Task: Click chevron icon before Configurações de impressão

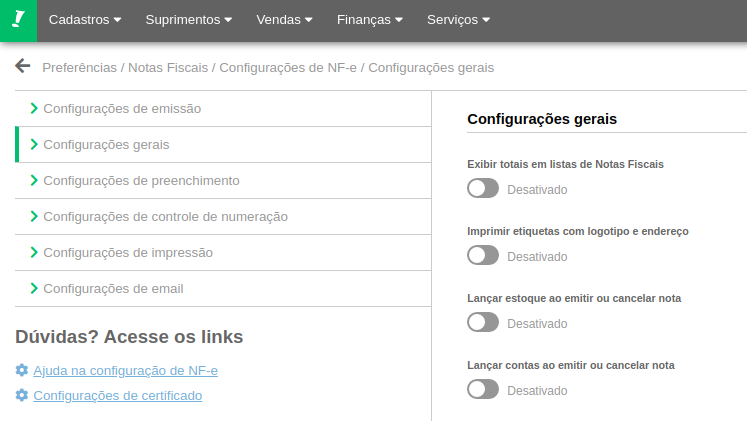Action: 34,252
